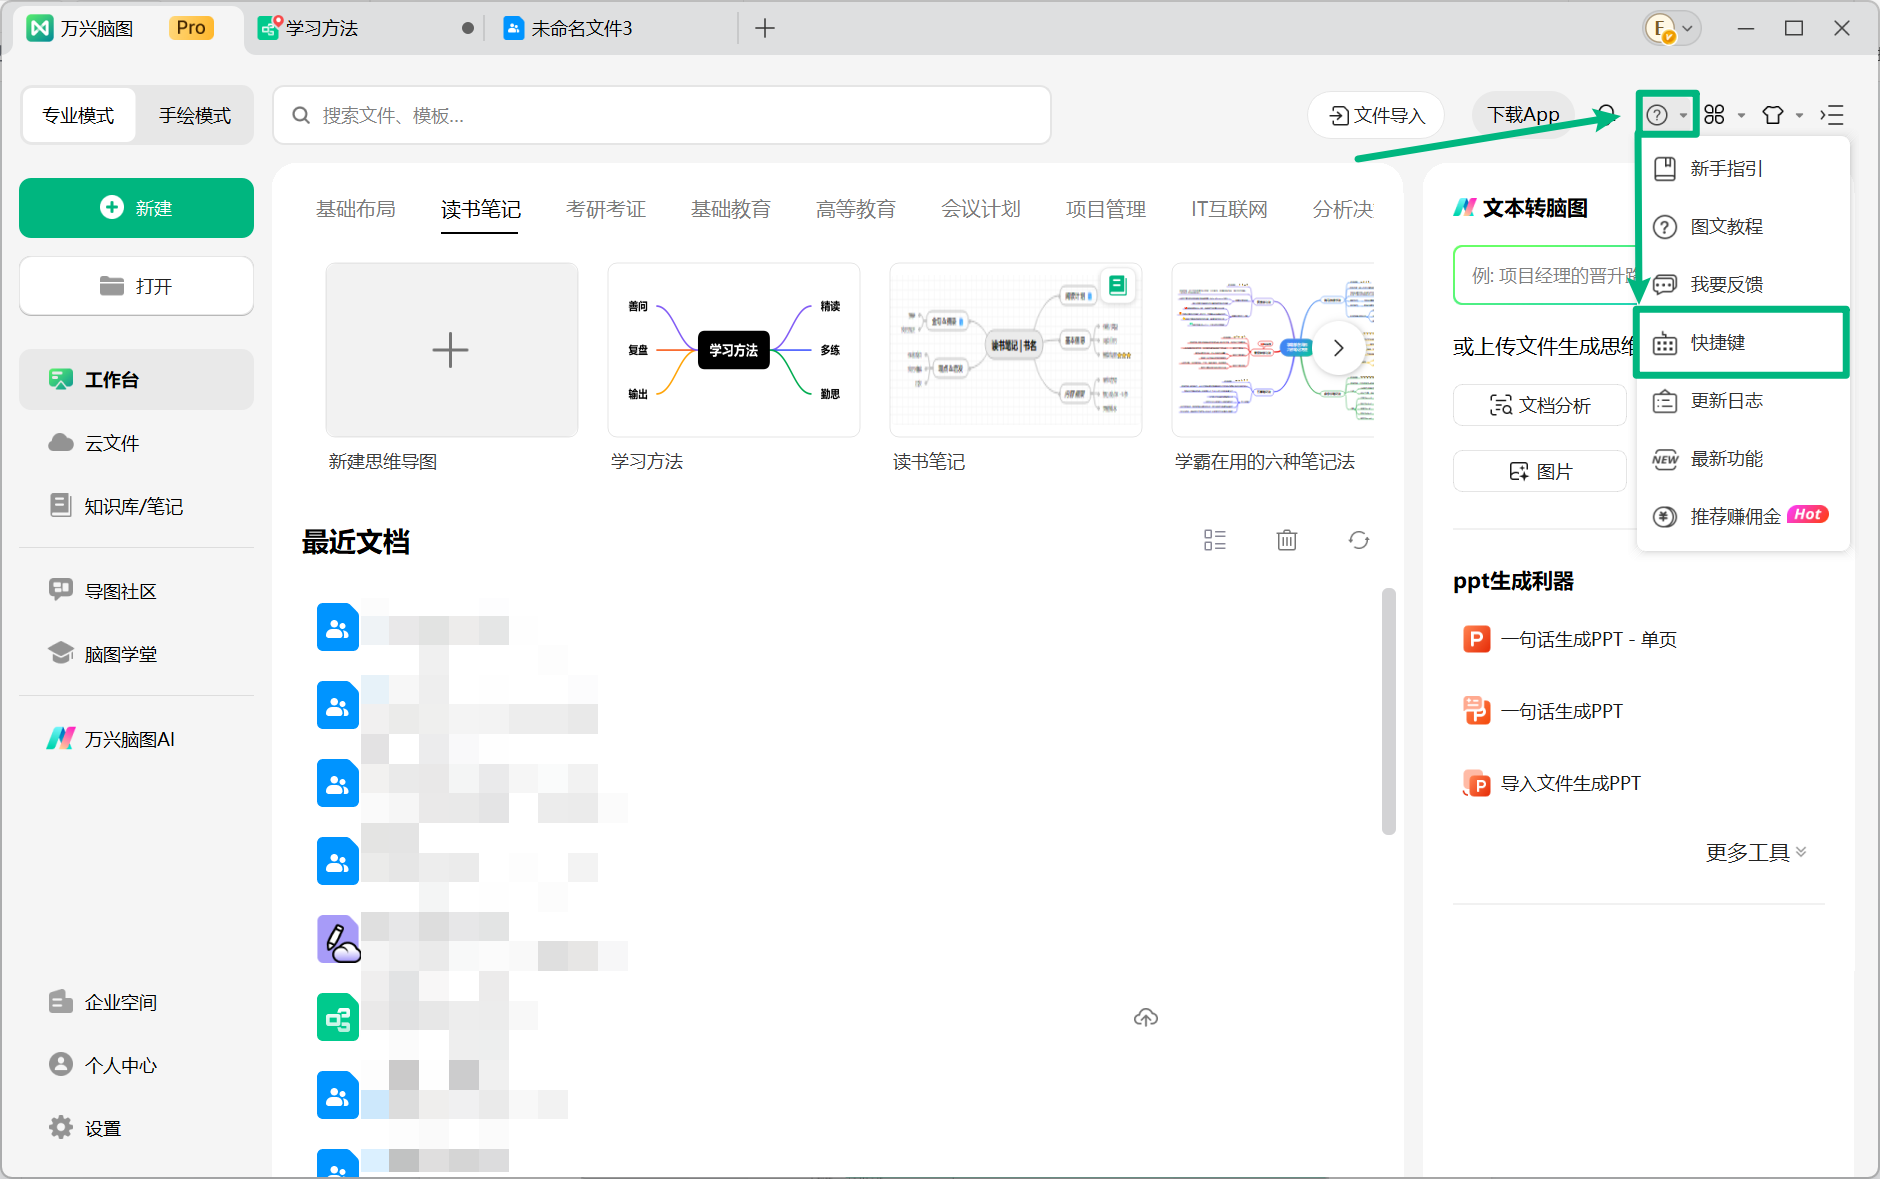Click the 文档分析 button

coord(1540,405)
